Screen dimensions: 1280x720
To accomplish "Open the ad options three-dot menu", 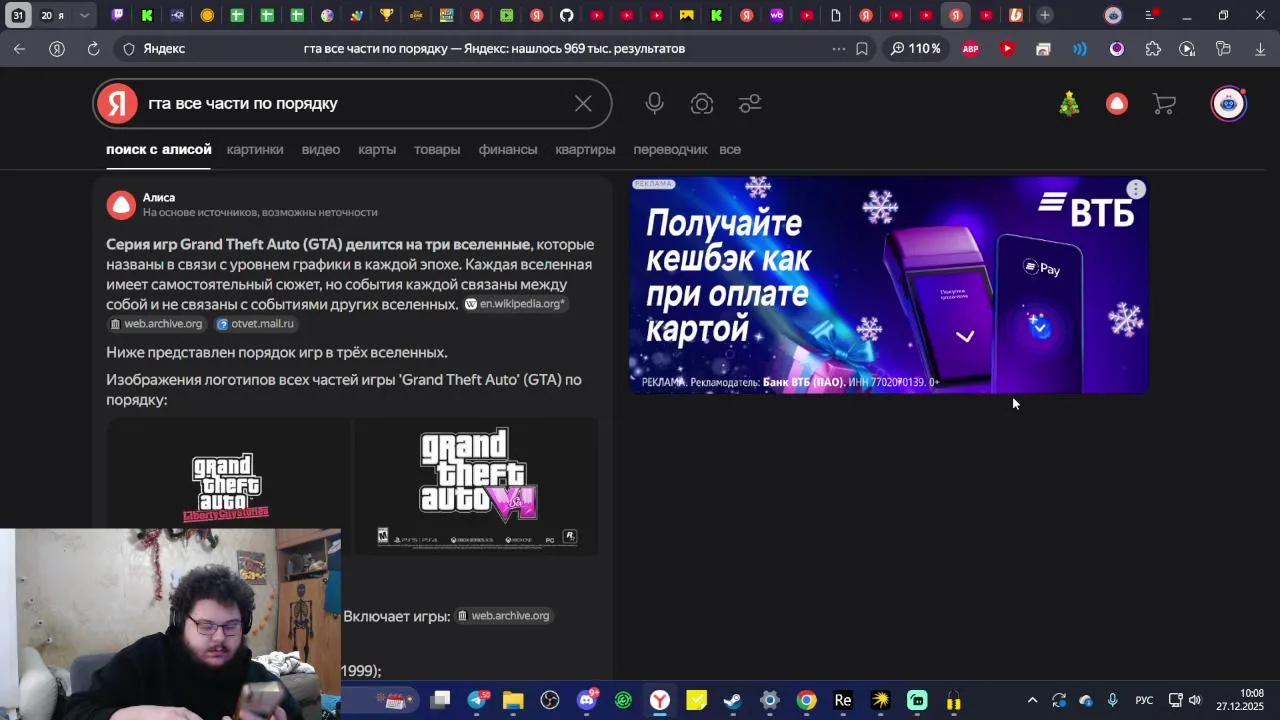I will (1136, 189).
